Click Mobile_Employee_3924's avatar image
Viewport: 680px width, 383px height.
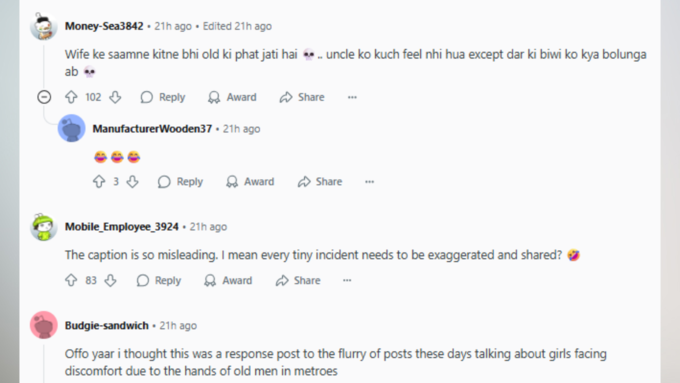(x=43, y=227)
